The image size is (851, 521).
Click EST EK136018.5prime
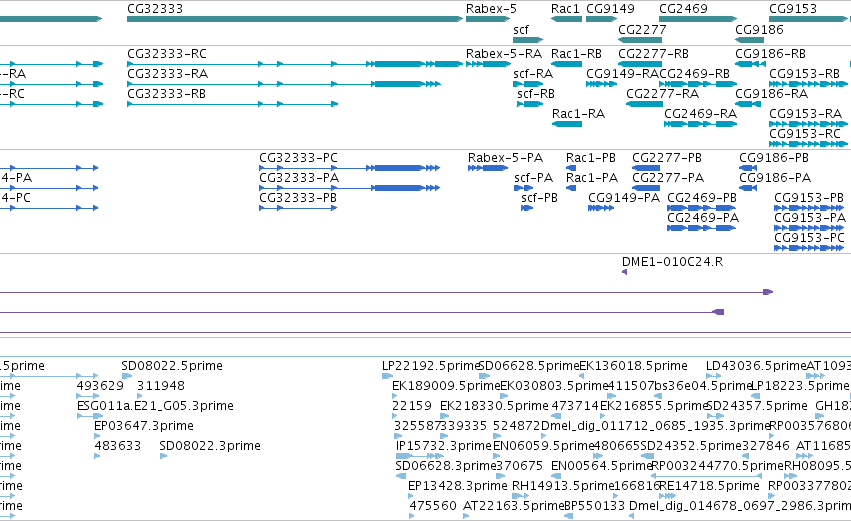582,376
